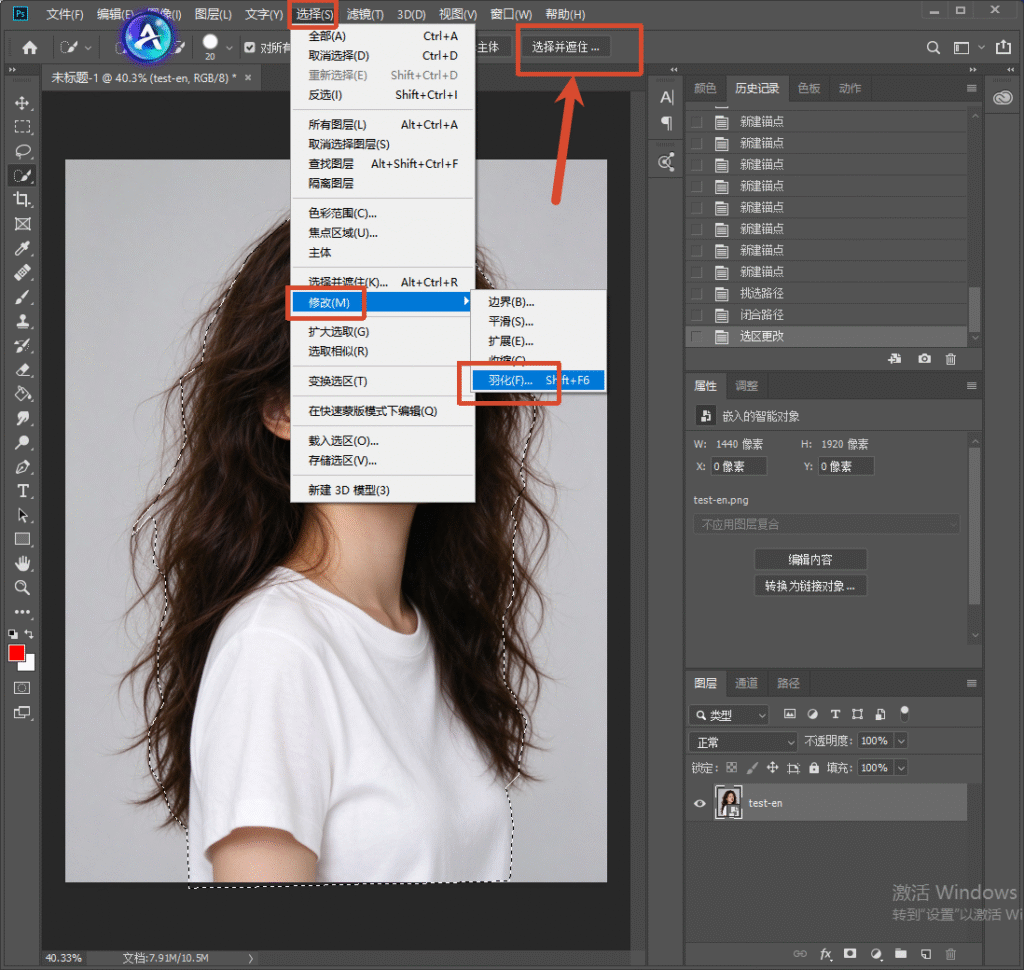Choose 羽化(F) feather menu item

[538, 380]
